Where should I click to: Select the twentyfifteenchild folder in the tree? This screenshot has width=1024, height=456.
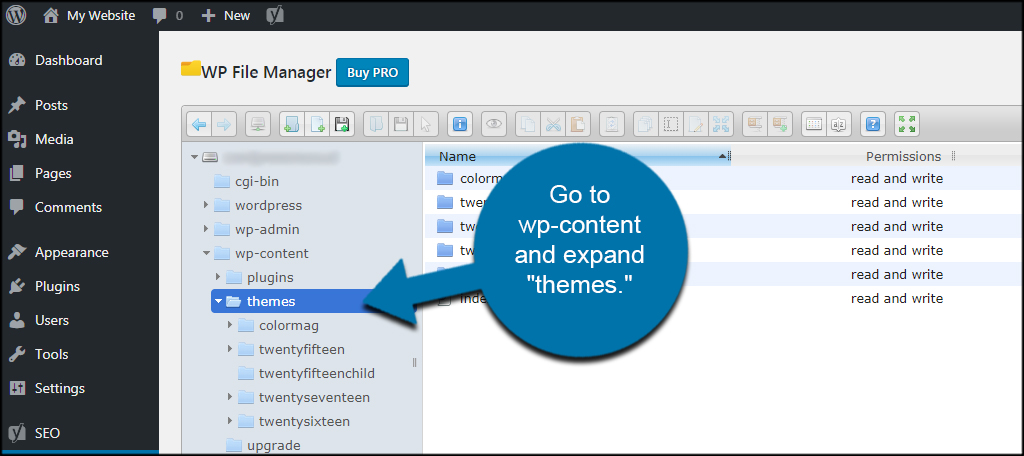point(316,373)
